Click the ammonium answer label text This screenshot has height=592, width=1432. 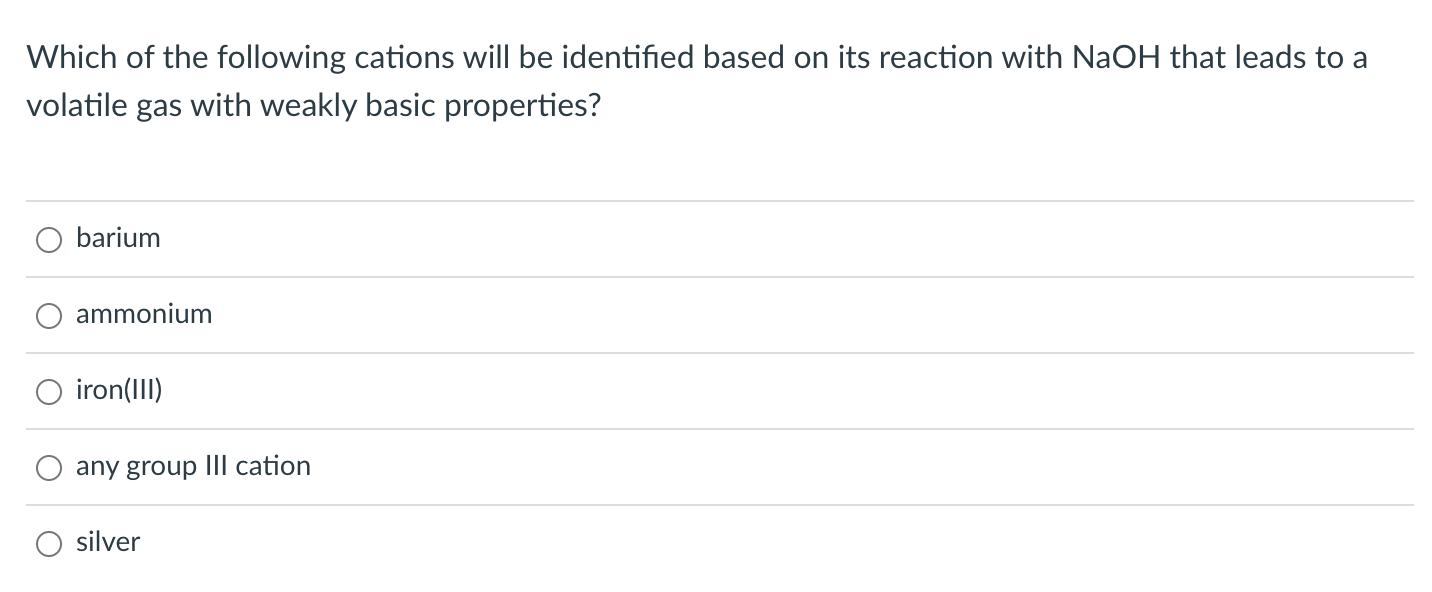(x=144, y=314)
